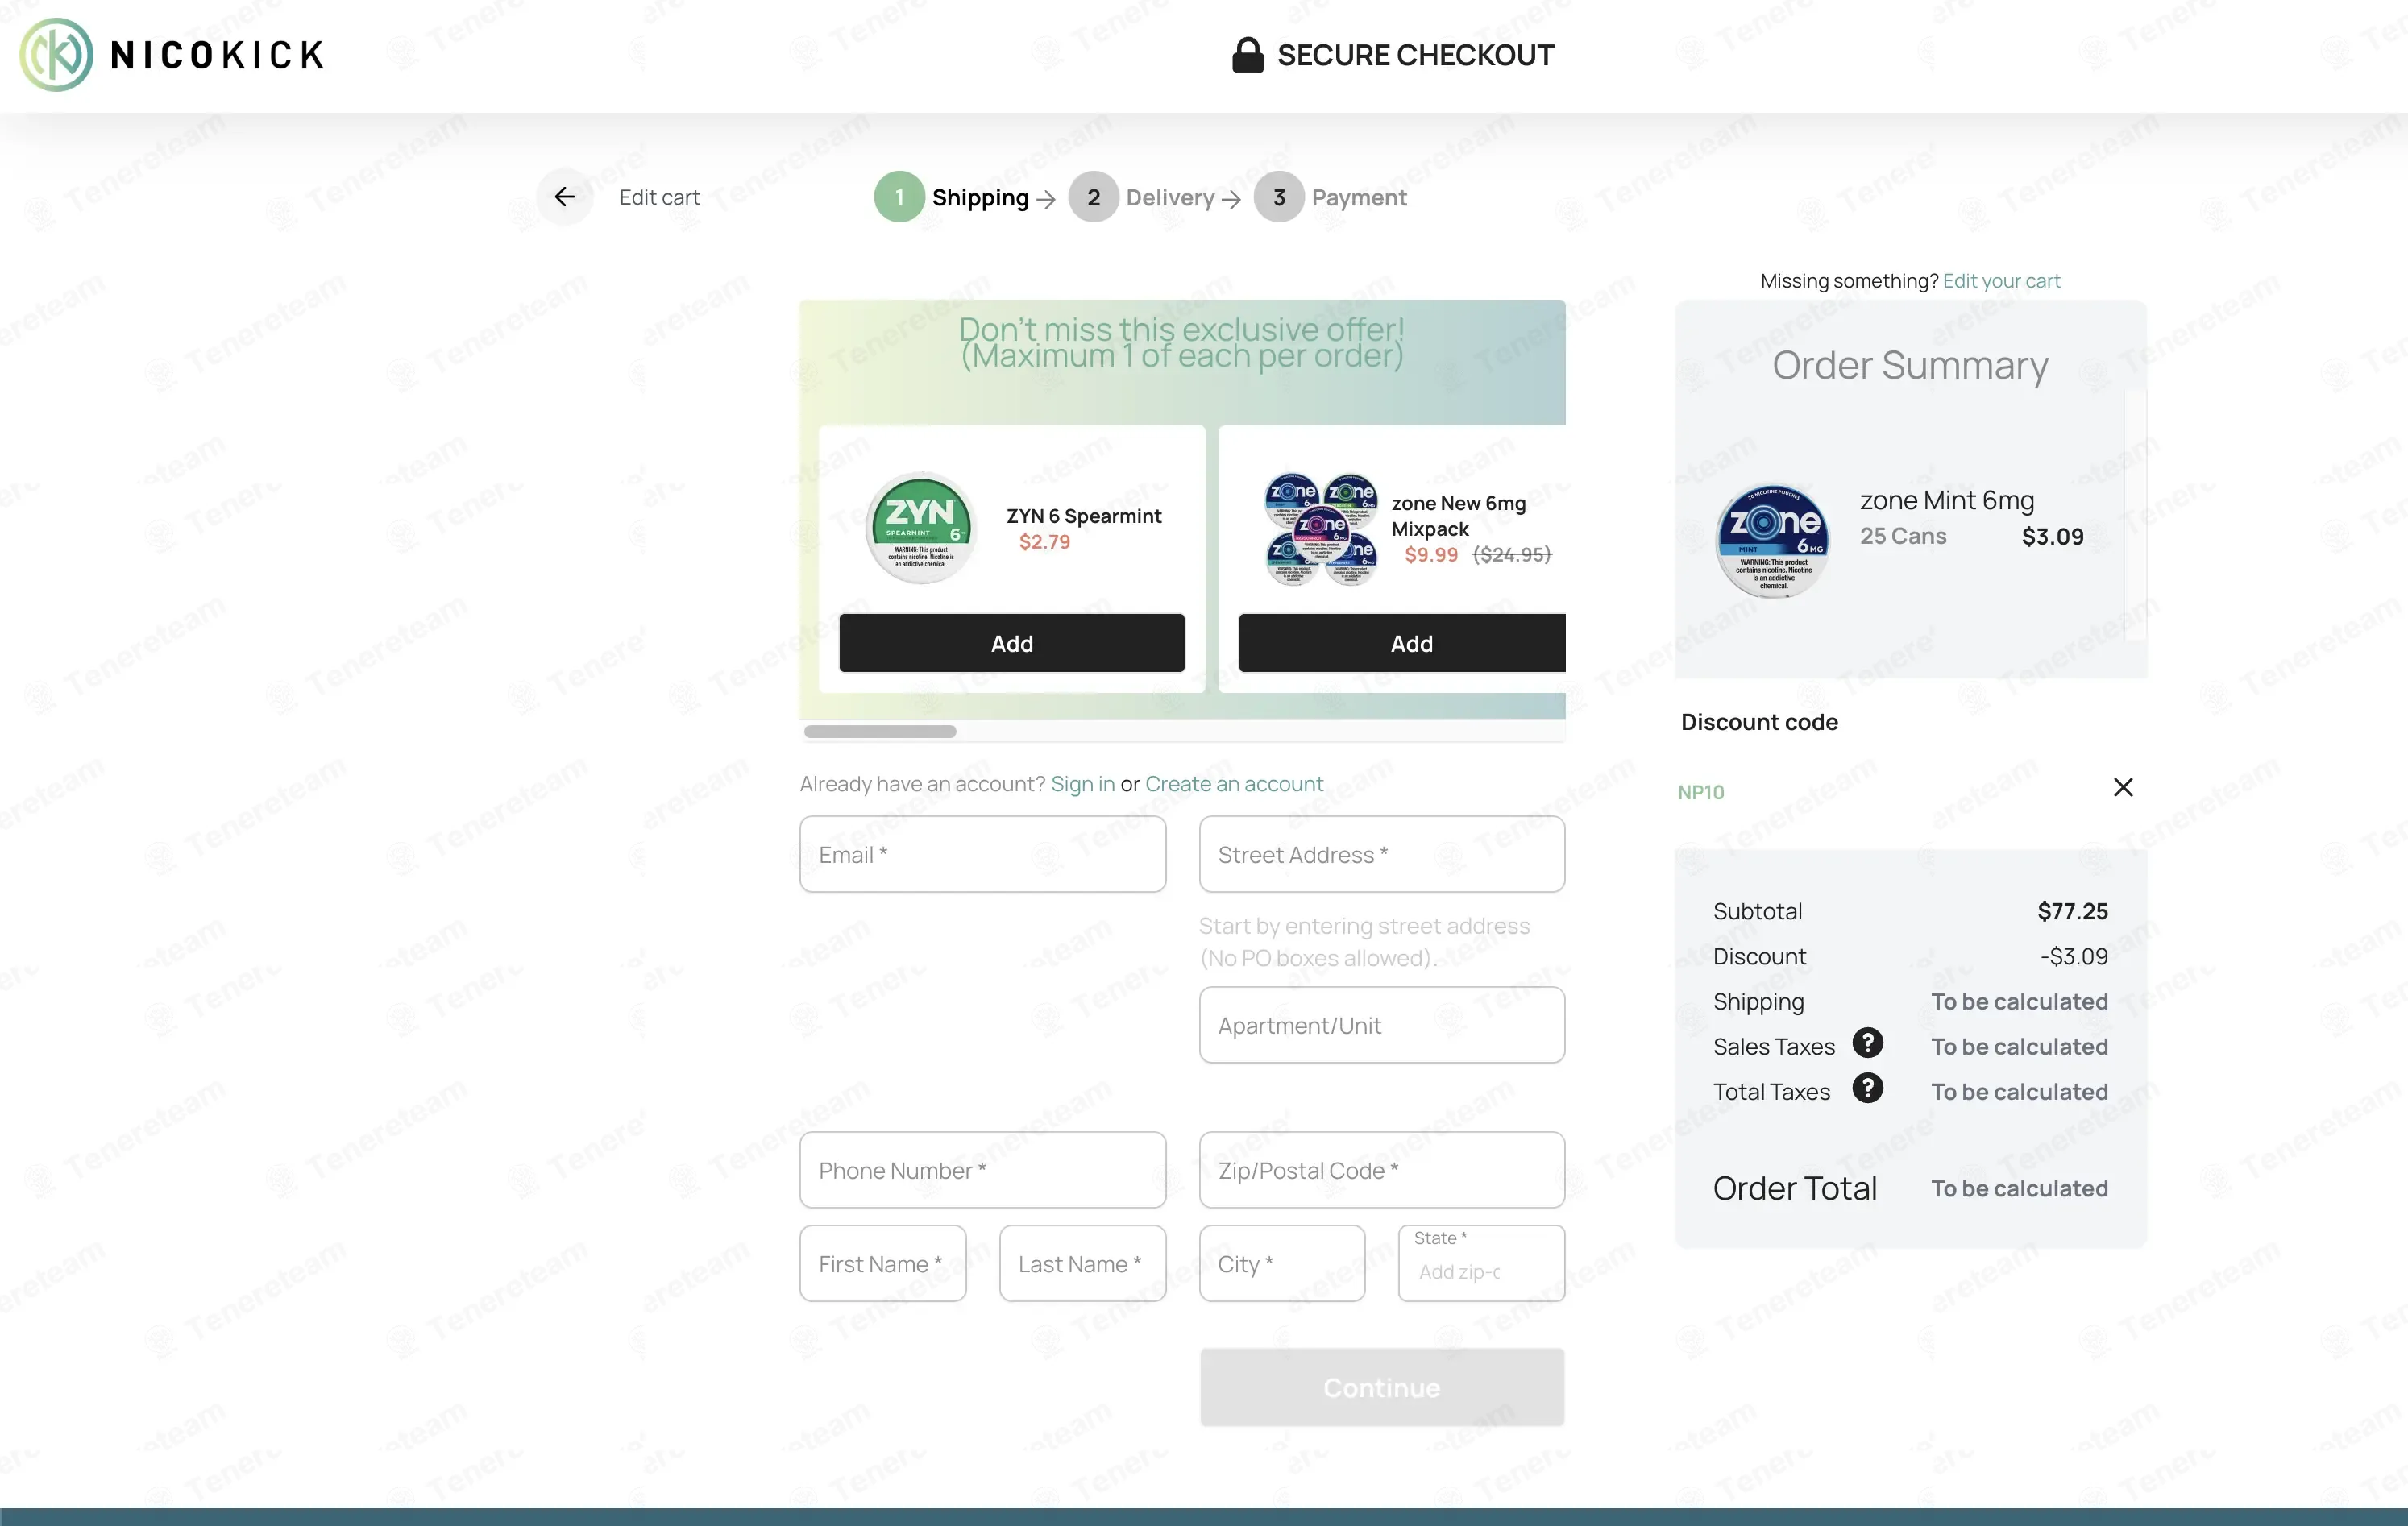Screen dimensions: 2408x1526
Task: Click the Order Summary heading
Action: click(1909, 365)
